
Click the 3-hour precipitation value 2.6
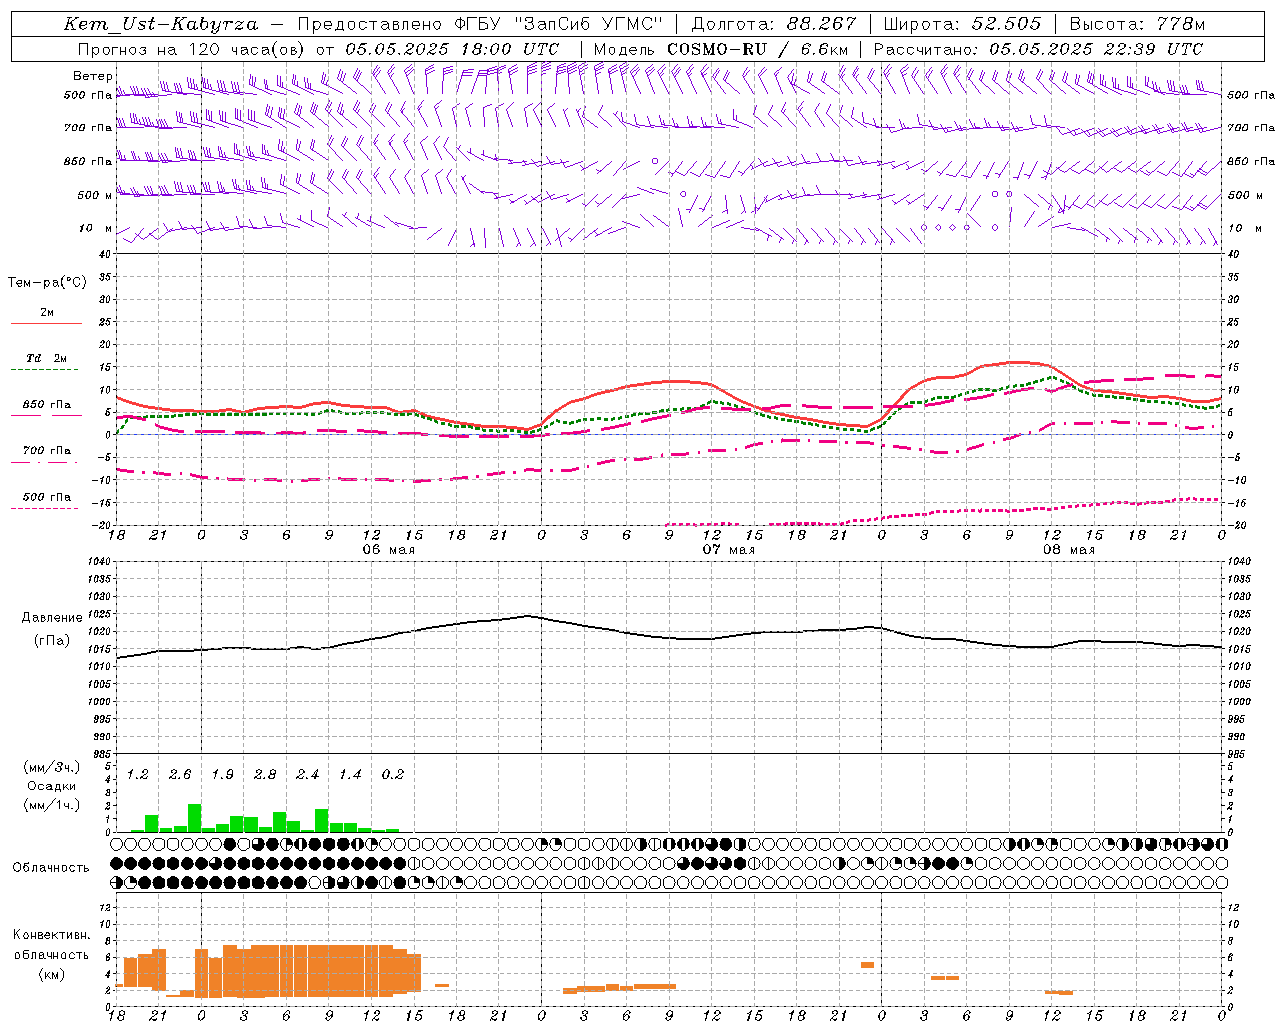point(180,775)
